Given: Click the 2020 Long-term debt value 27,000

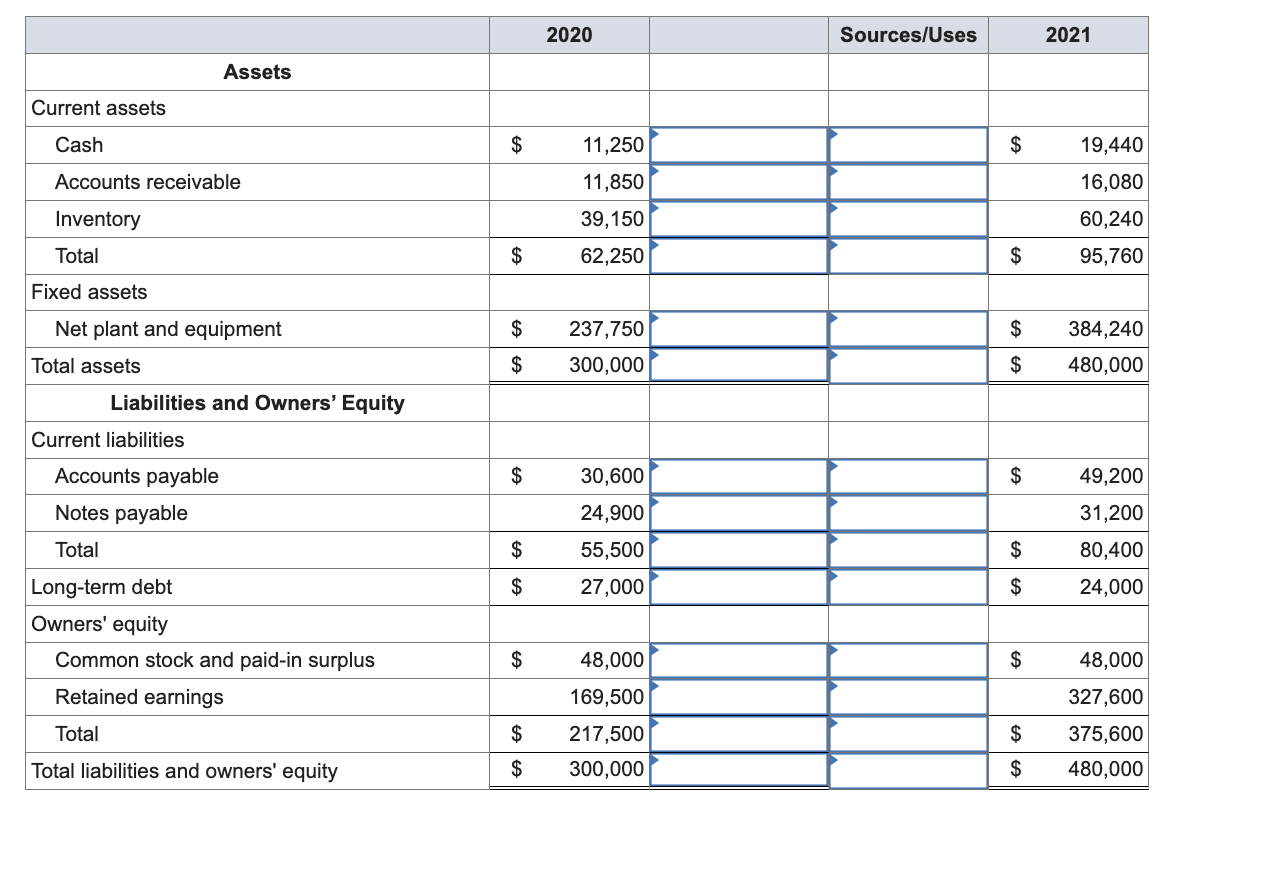Looking at the screenshot, I should [613, 587].
